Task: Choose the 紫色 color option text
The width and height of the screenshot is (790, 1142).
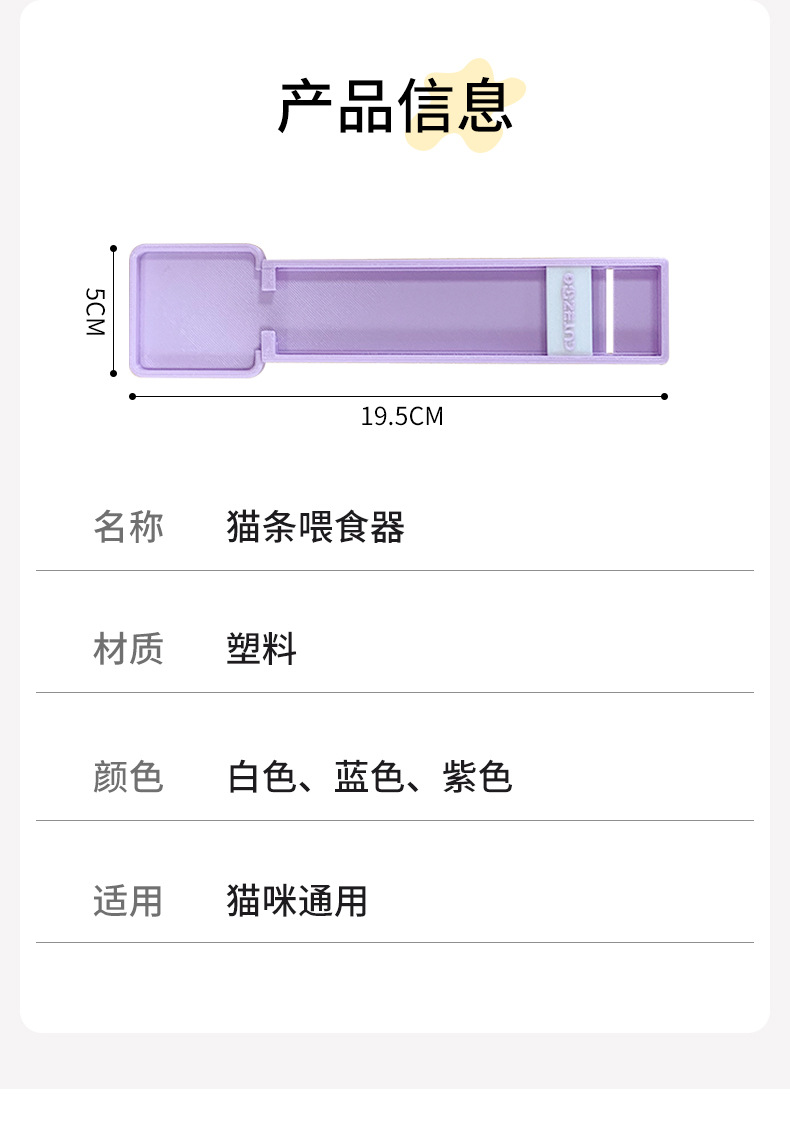Action: pos(477,776)
